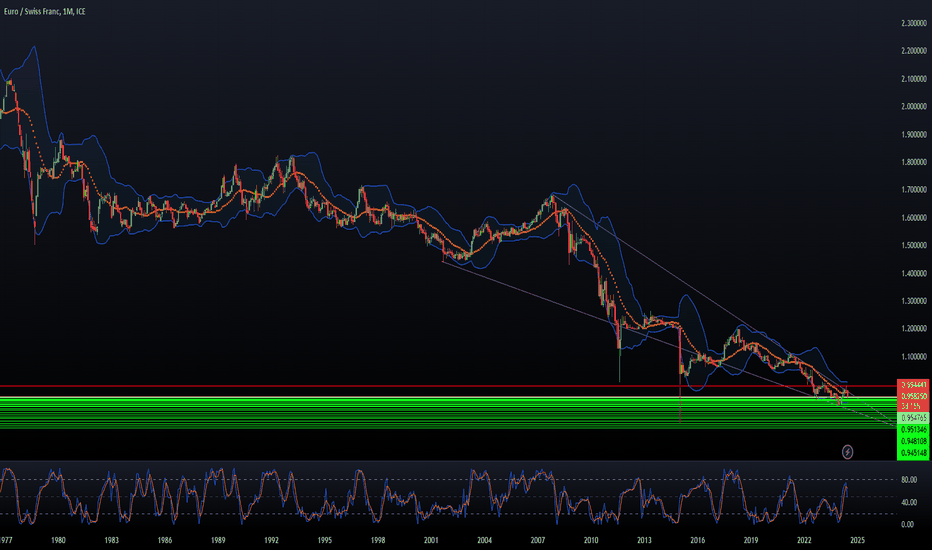Click the lightning bolt events icon
The image size is (932, 550).
coord(847,452)
